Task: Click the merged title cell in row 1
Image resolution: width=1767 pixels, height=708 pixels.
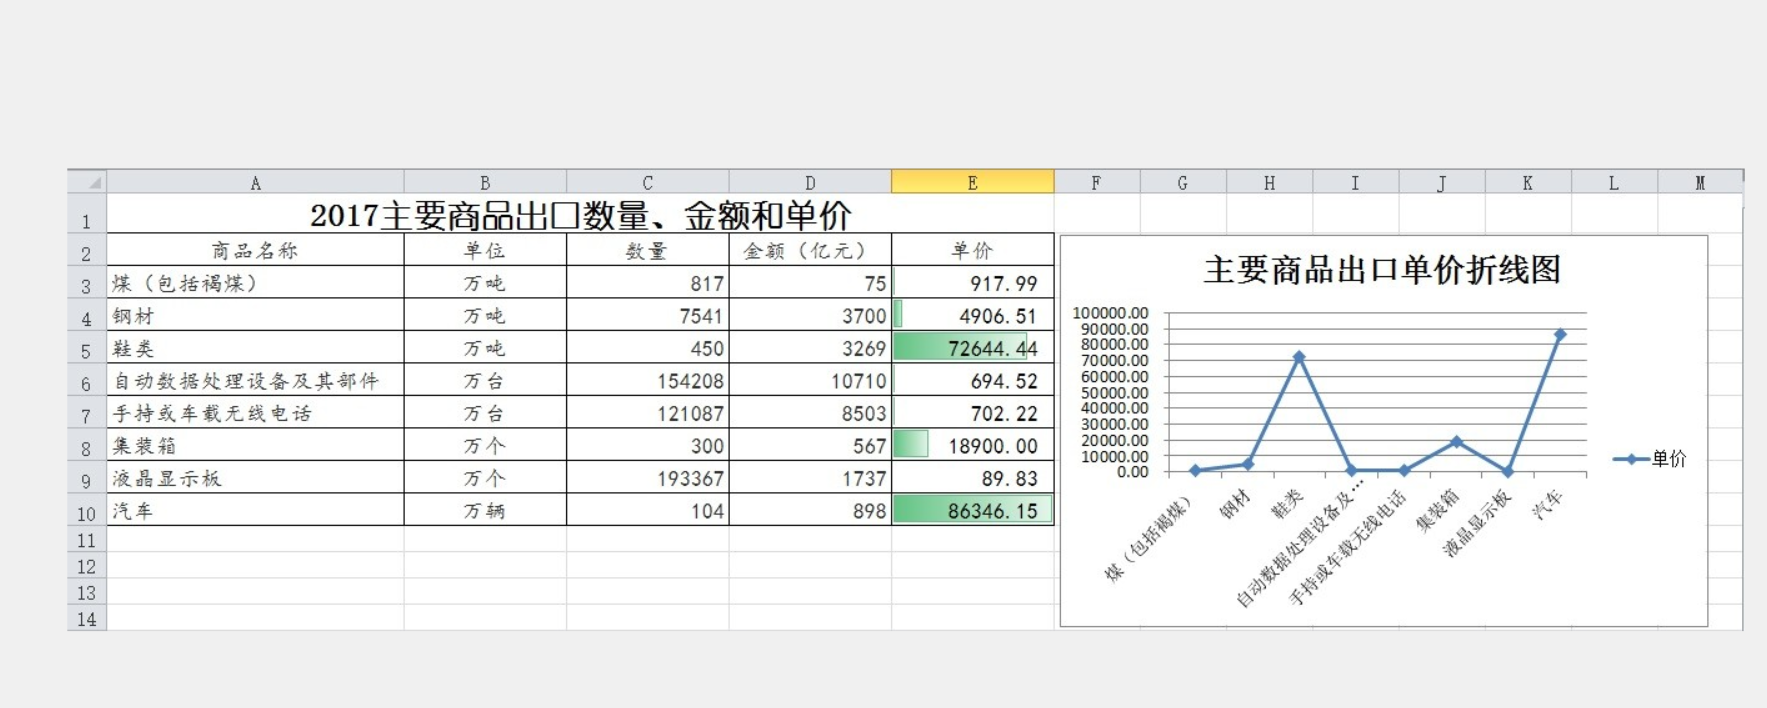Action: tap(580, 216)
